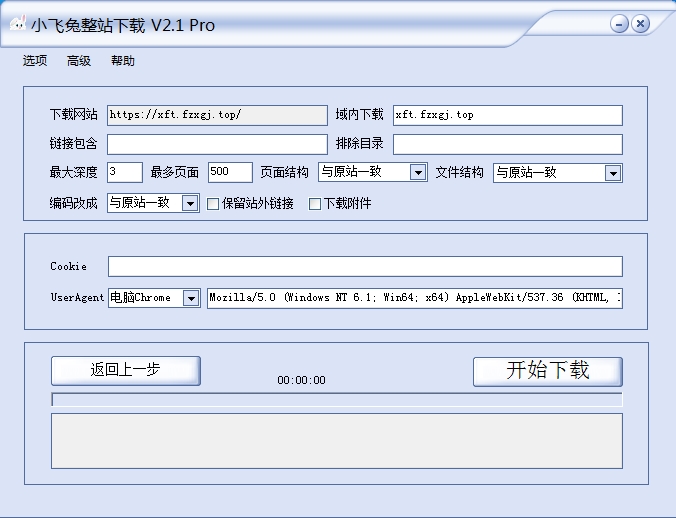Click the 最大深度 field showing 3
This screenshot has height=518, width=676.
[x=124, y=172]
